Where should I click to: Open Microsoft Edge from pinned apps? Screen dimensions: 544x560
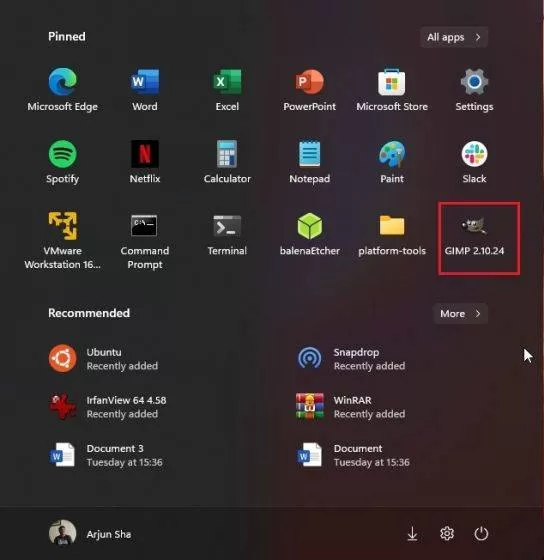pos(63,89)
